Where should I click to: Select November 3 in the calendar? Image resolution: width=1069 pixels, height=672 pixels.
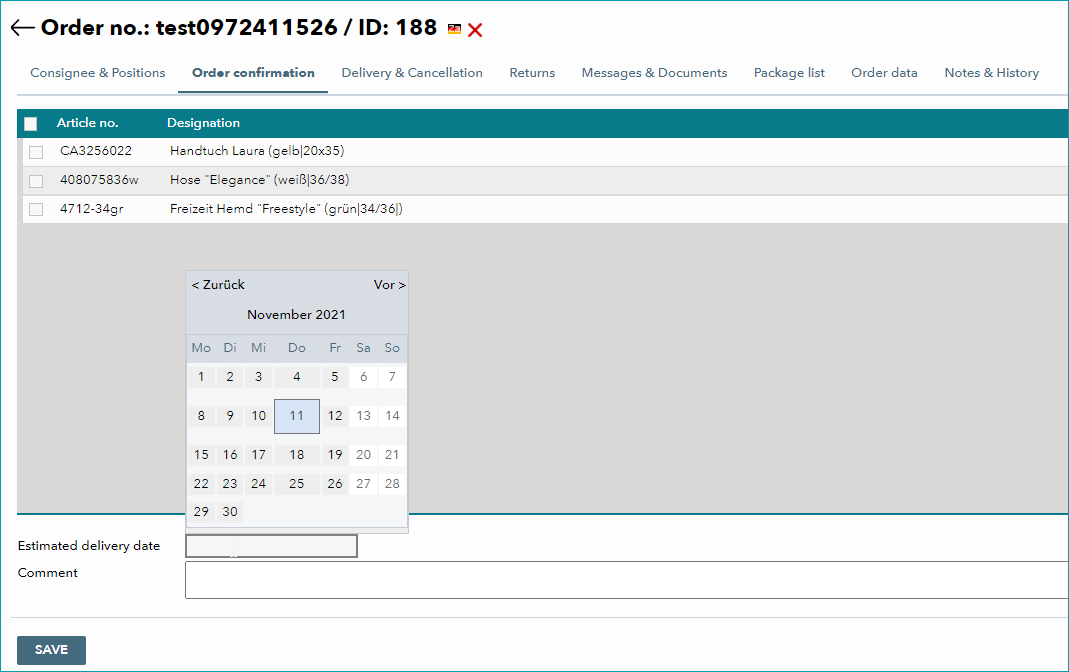258,377
